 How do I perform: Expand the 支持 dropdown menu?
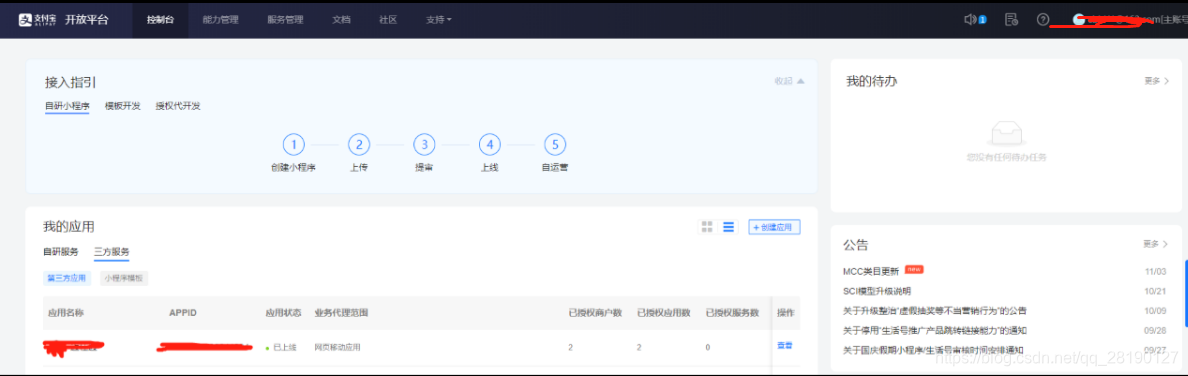coord(439,20)
